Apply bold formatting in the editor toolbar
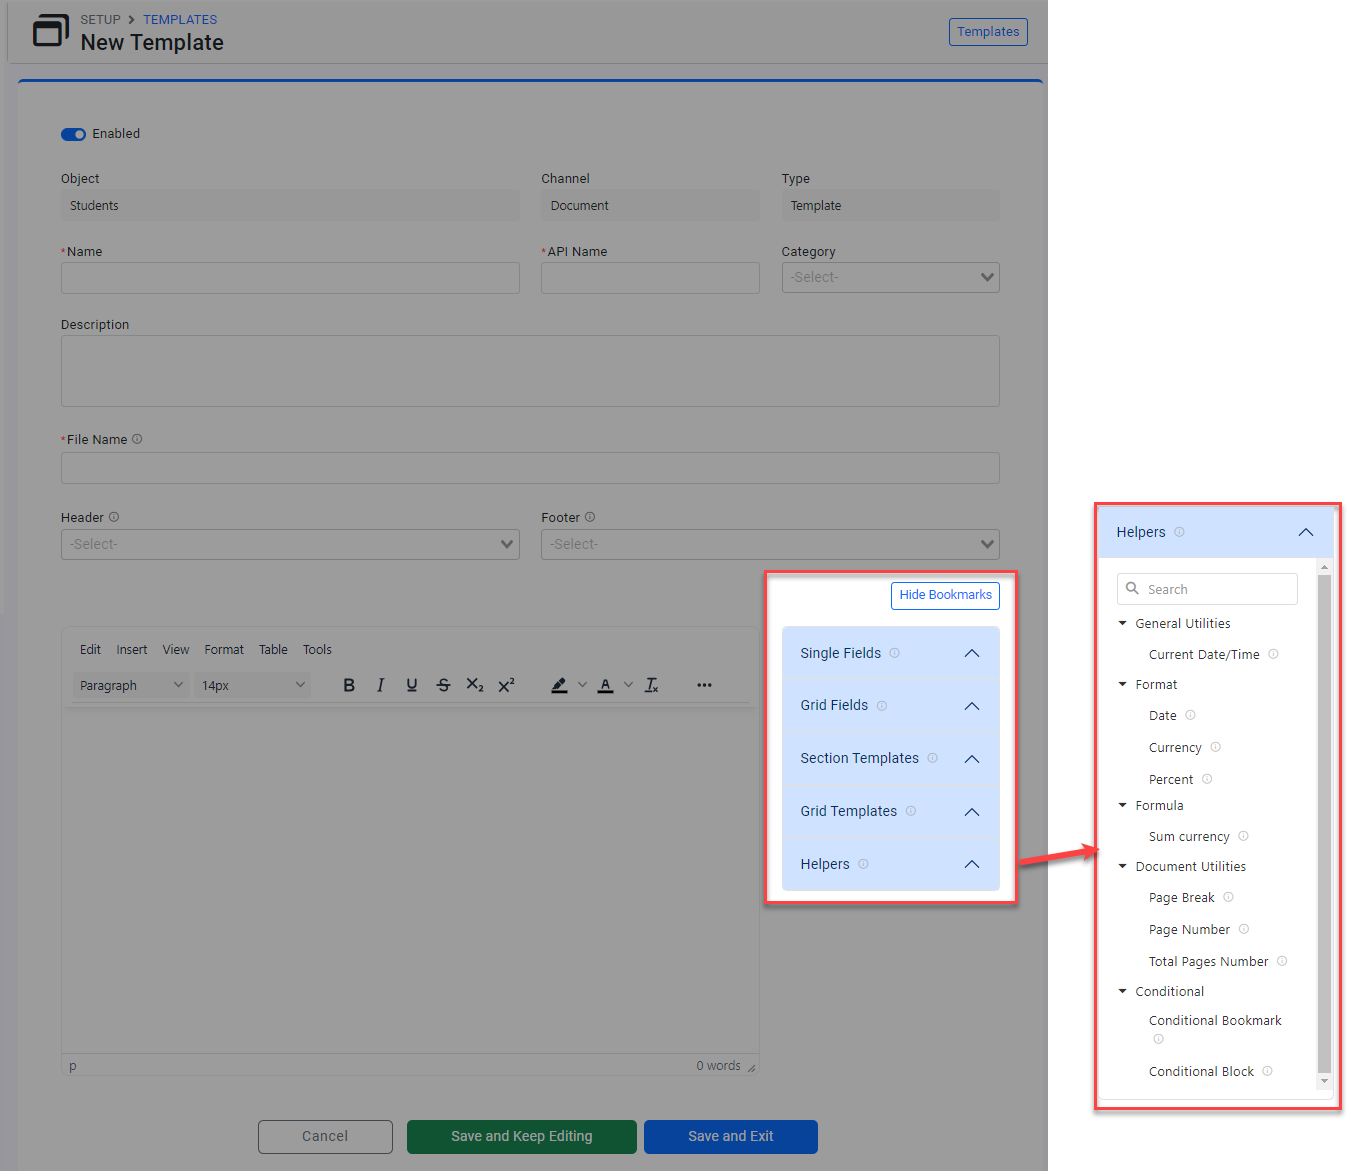 [349, 685]
